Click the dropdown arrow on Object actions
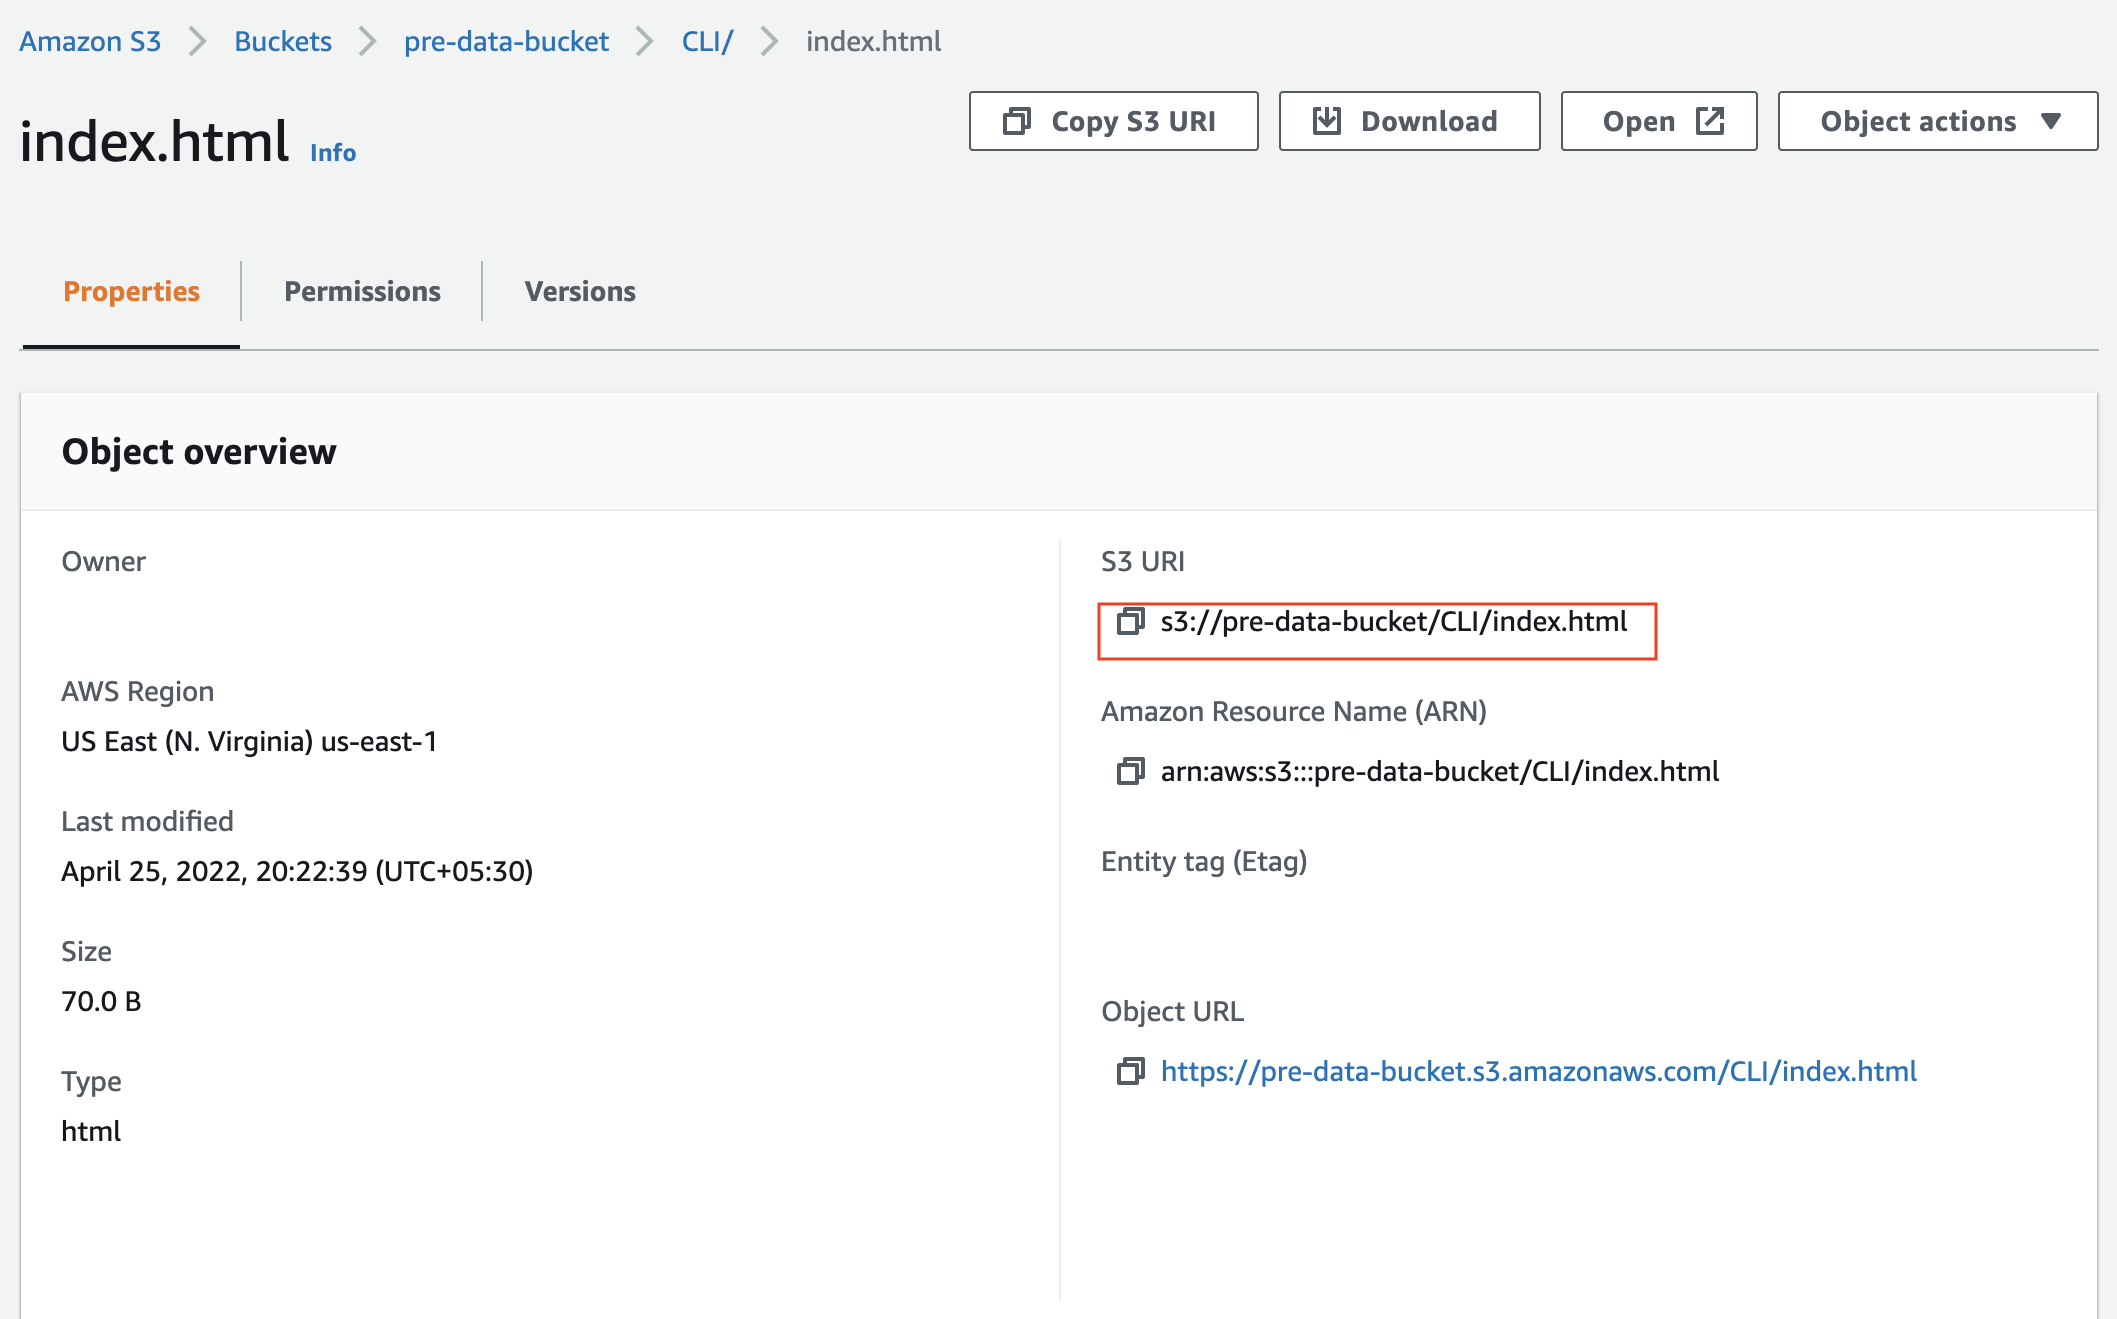Screen dimensions: 2117x1319 (x=2051, y=121)
